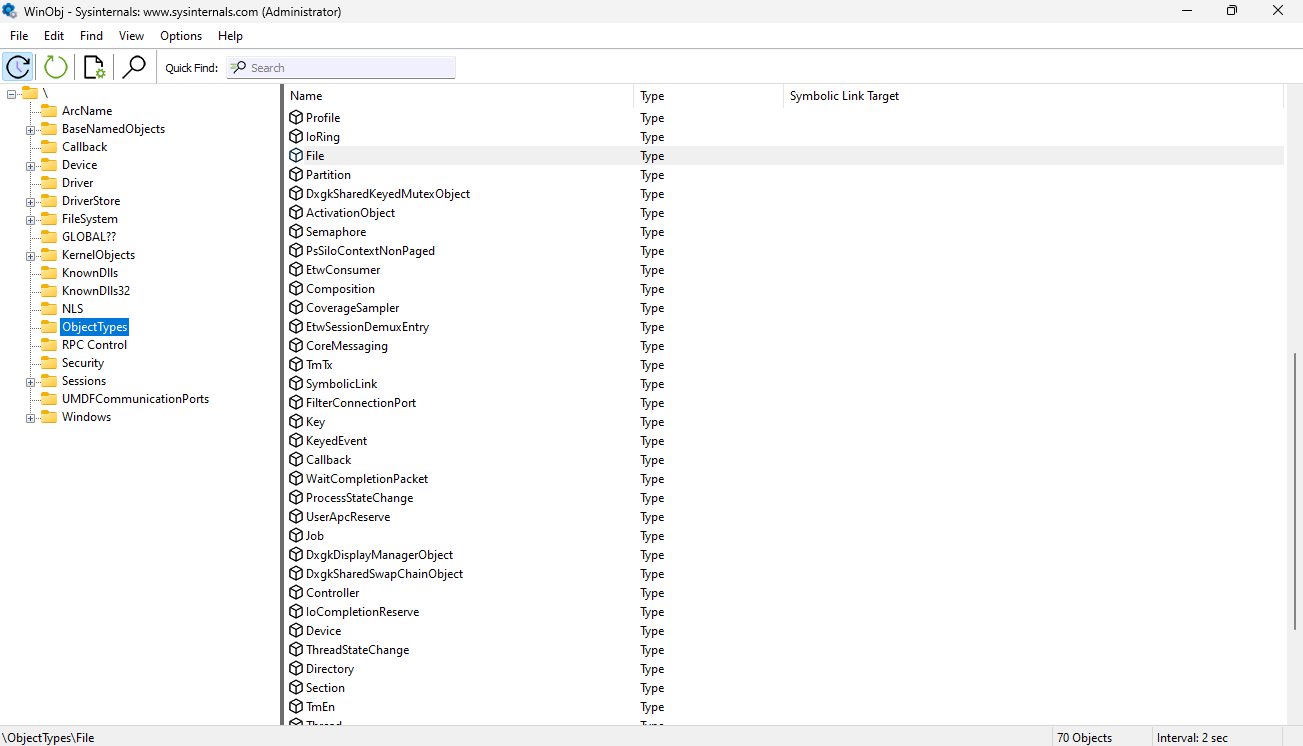Open the Options menu
The height and width of the screenshot is (746, 1303).
181,36
